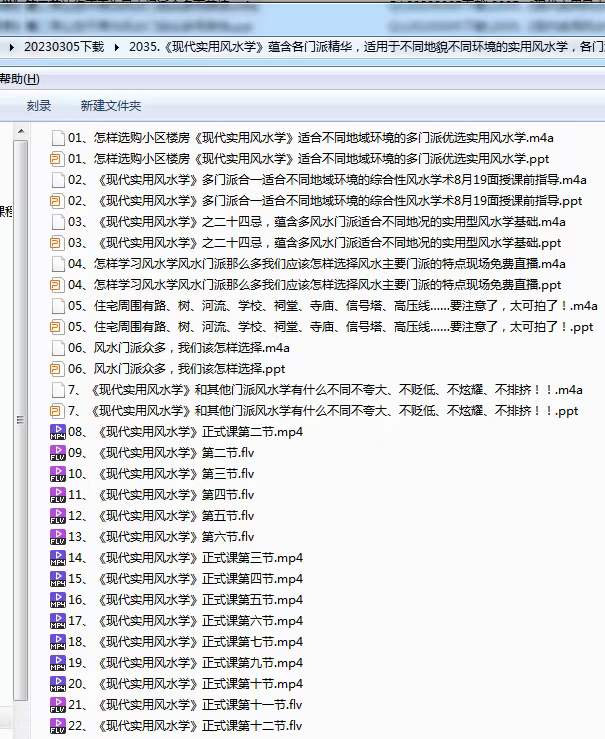Click the 新建文件夹 button

[x=111, y=106]
